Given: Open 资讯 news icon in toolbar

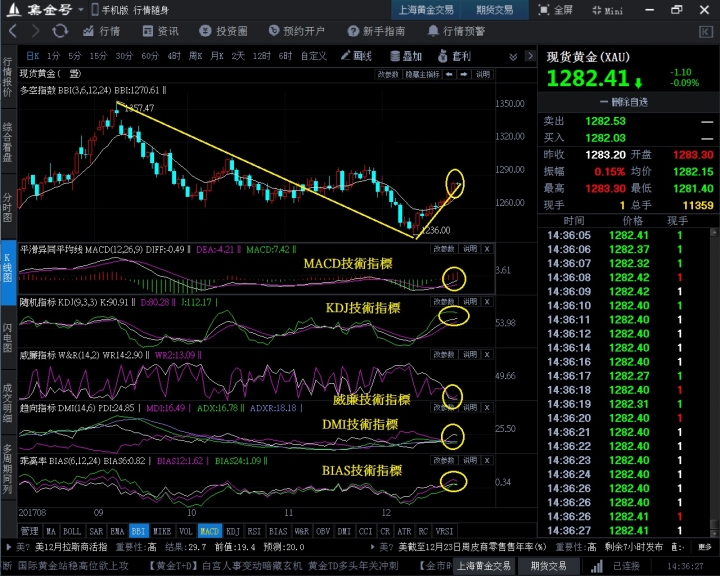Looking at the screenshot, I should point(159,31).
